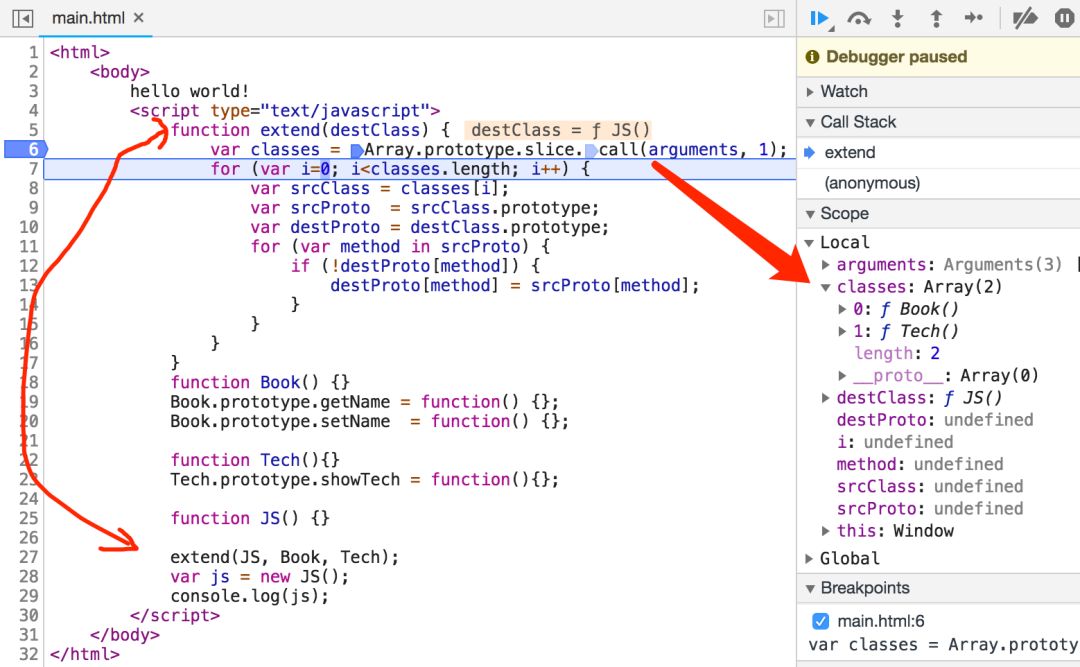Image resolution: width=1080 pixels, height=667 pixels.
Task: Click the inline breakpoint marker before call
Action: pos(591,150)
